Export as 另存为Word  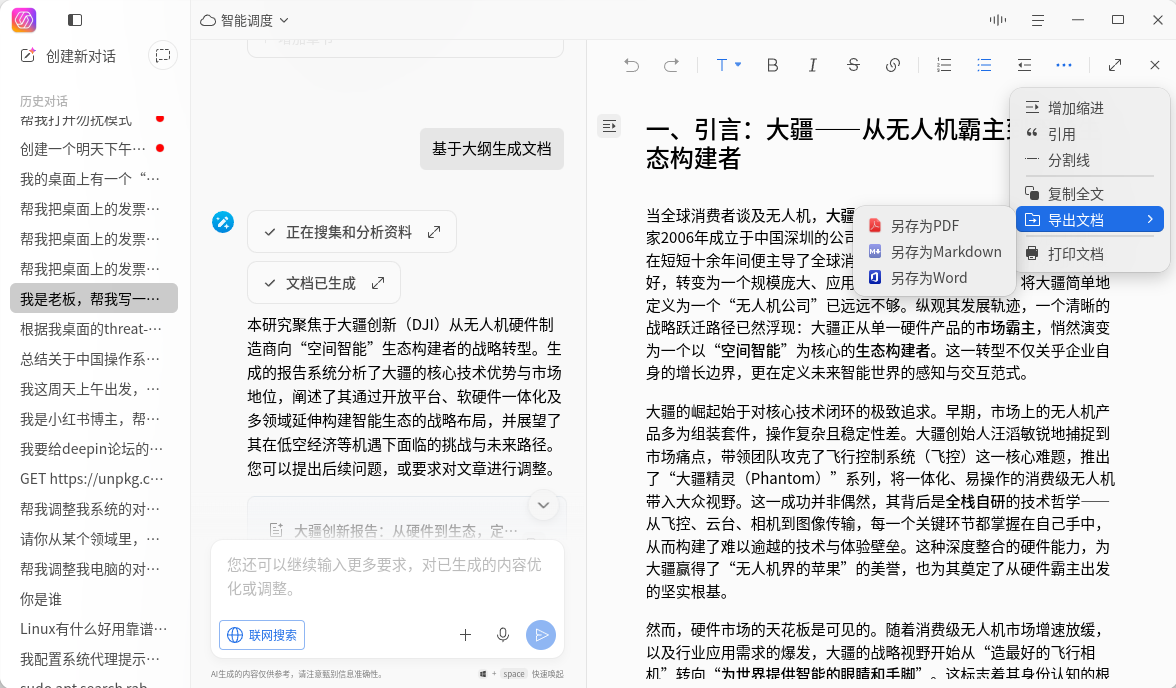pos(934,278)
